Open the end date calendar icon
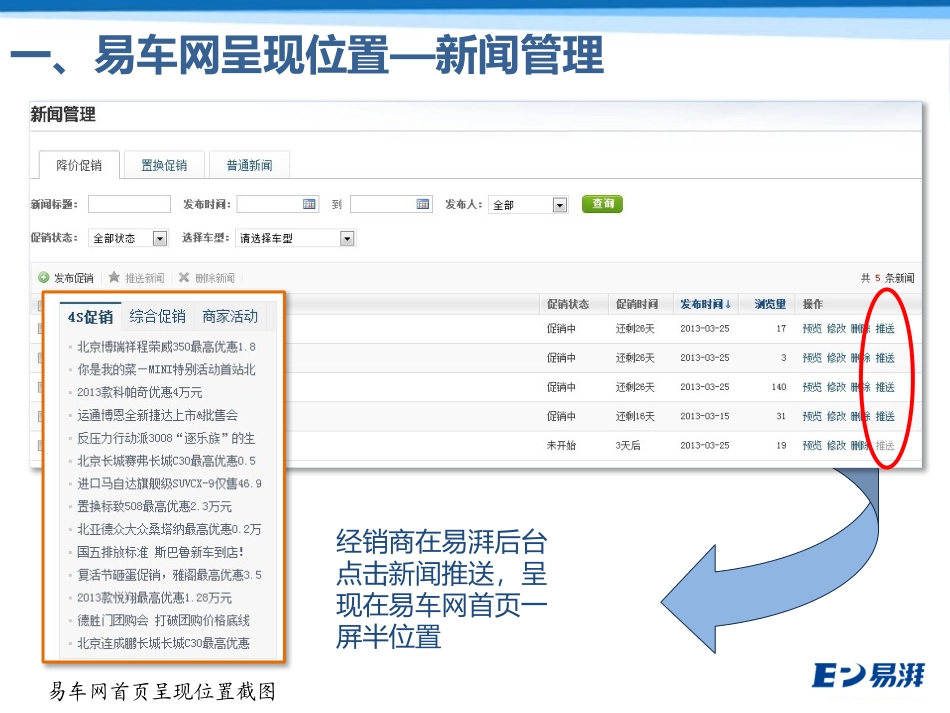Viewport: 950px width, 713px height. tap(423, 204)
